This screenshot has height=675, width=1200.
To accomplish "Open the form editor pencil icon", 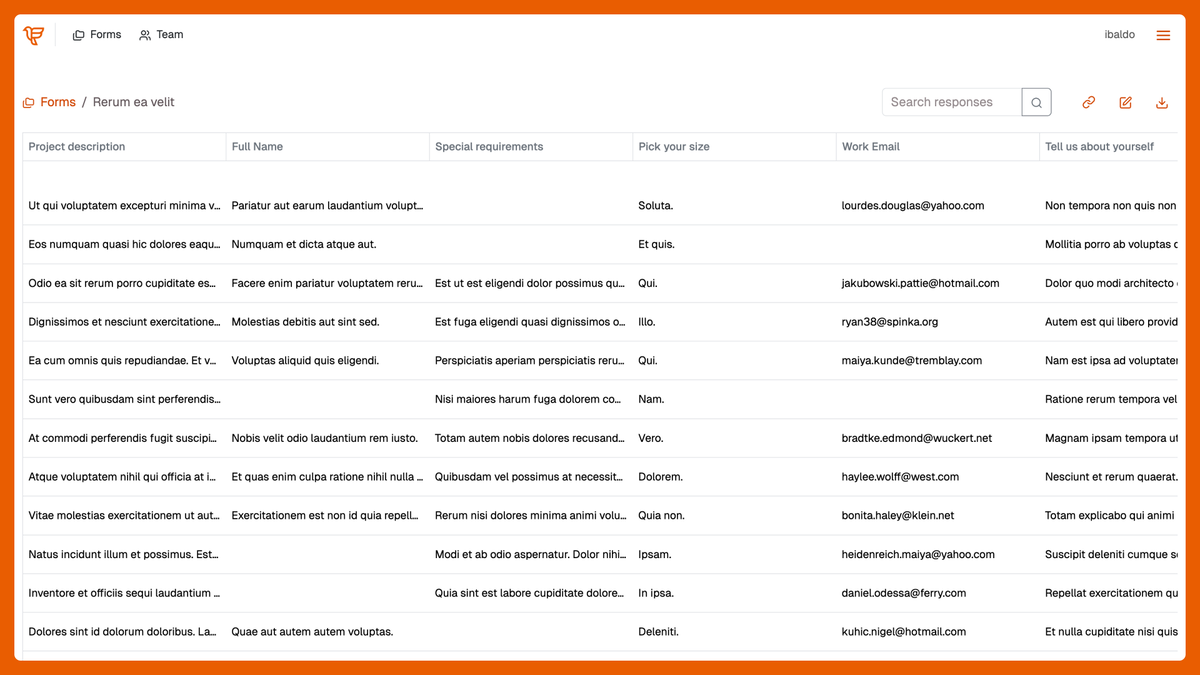I will (x=1125, y=102).
